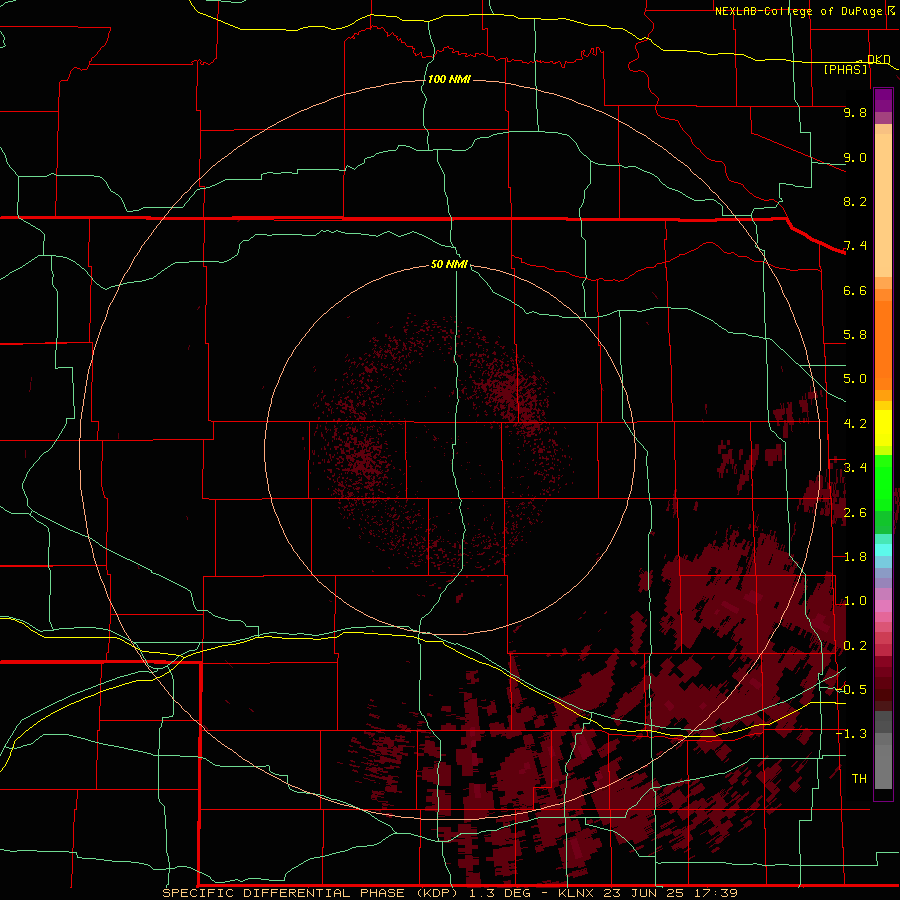Click the 6.6 legend value

[855, 290]
